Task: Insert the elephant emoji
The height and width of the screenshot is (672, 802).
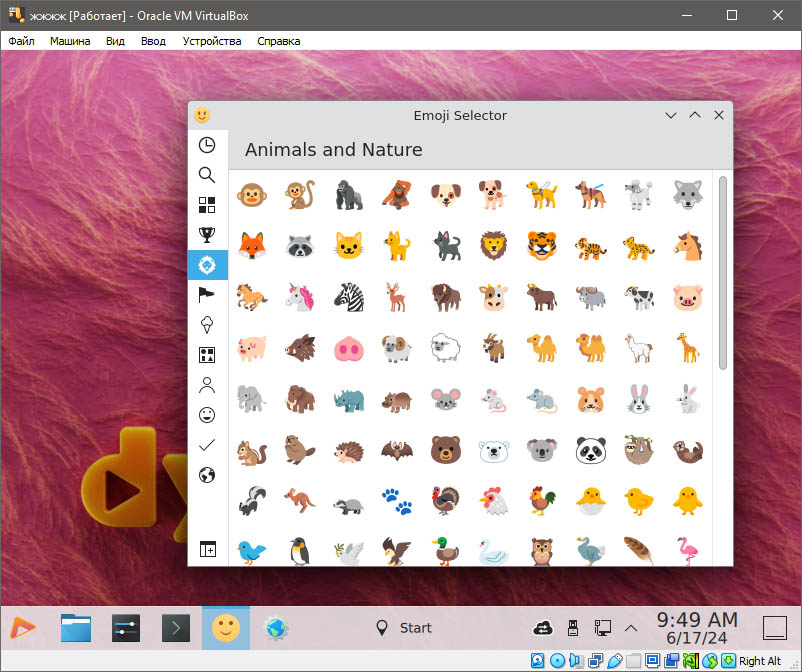Action: tap(252, 399)
